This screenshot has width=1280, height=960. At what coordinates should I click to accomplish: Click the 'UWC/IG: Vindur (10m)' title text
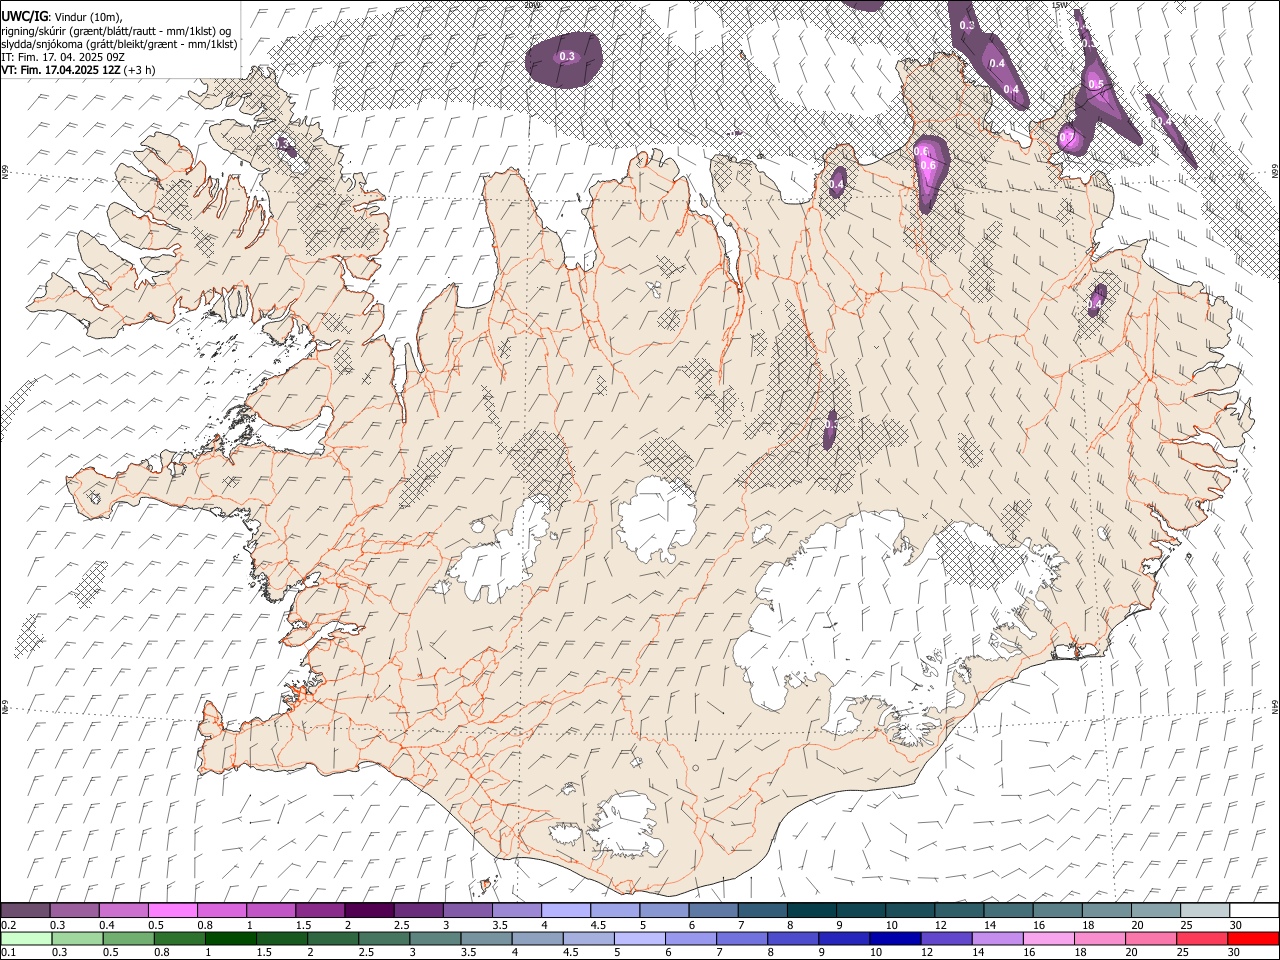click(x=61, y=16)
